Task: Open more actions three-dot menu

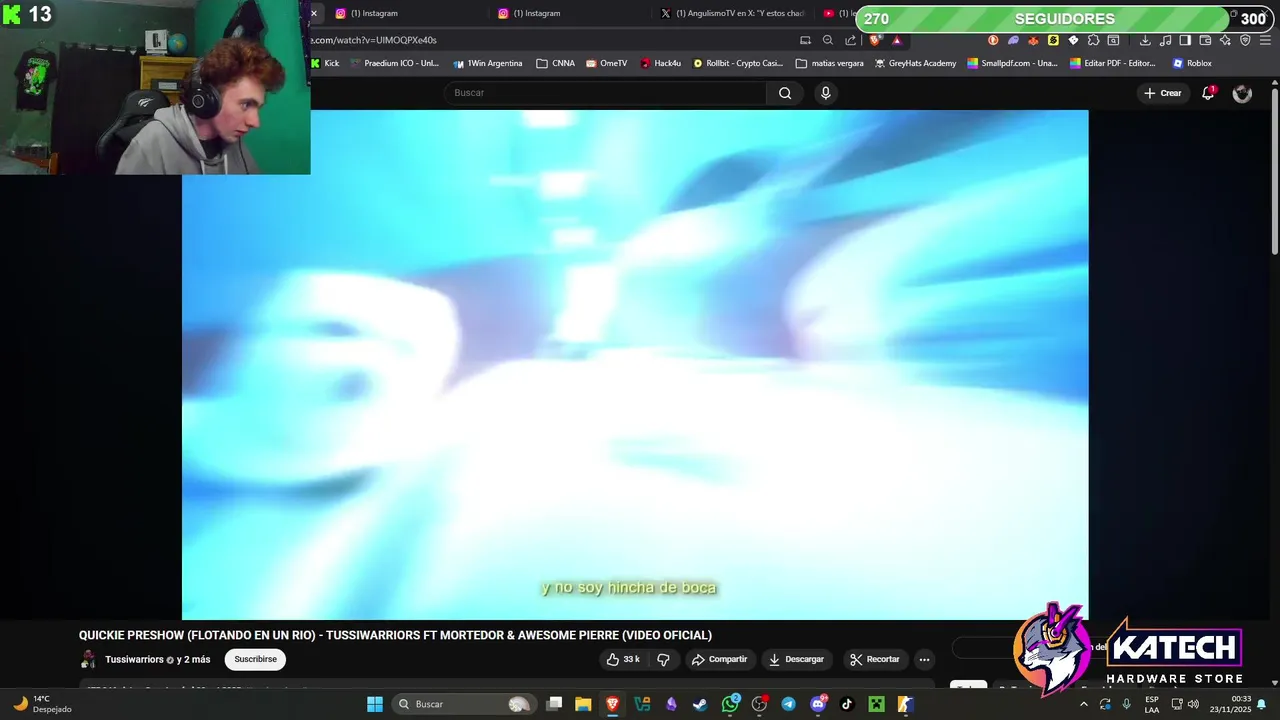Action: click(x=924, y=659)
